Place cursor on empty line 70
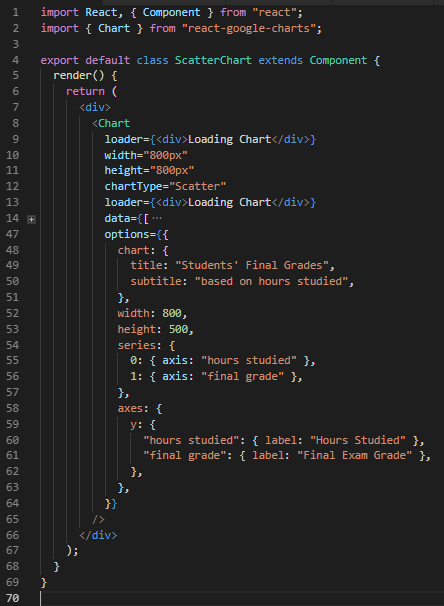Screen dimensions: 444x606 click(x=240, y=598)
